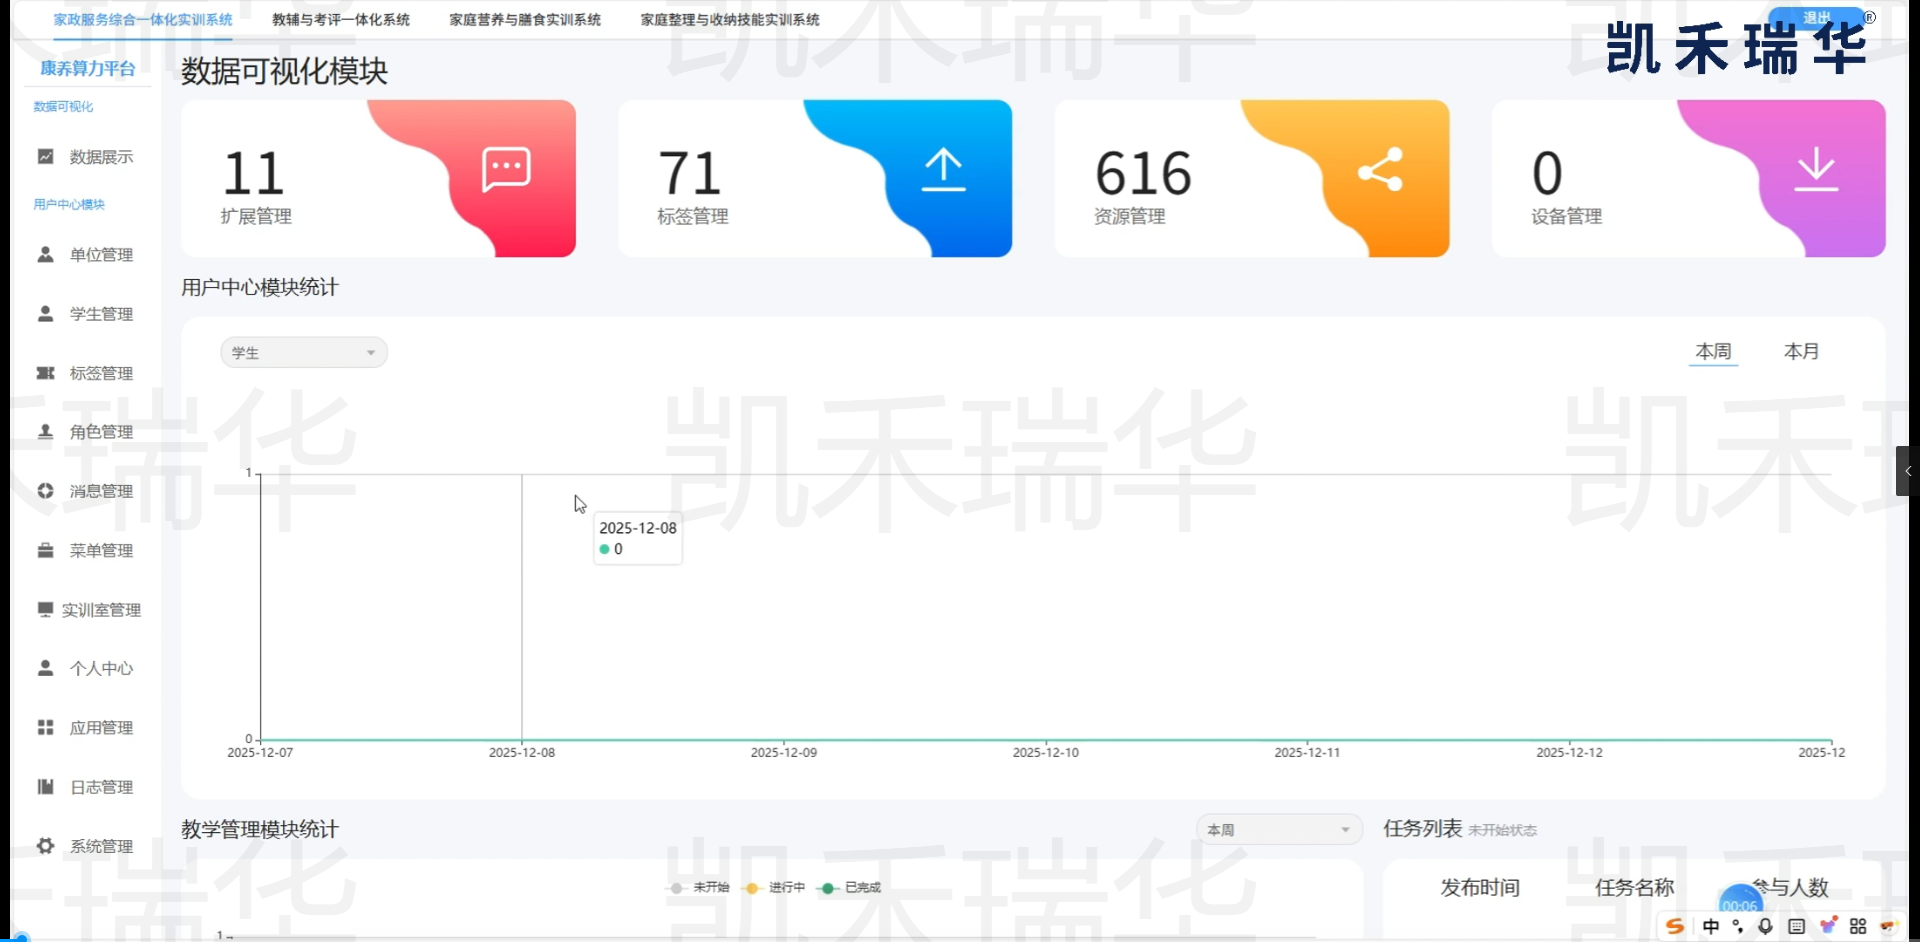Toggle the 进行中 legend item
1920x942 pixels.
click(775, 887)
